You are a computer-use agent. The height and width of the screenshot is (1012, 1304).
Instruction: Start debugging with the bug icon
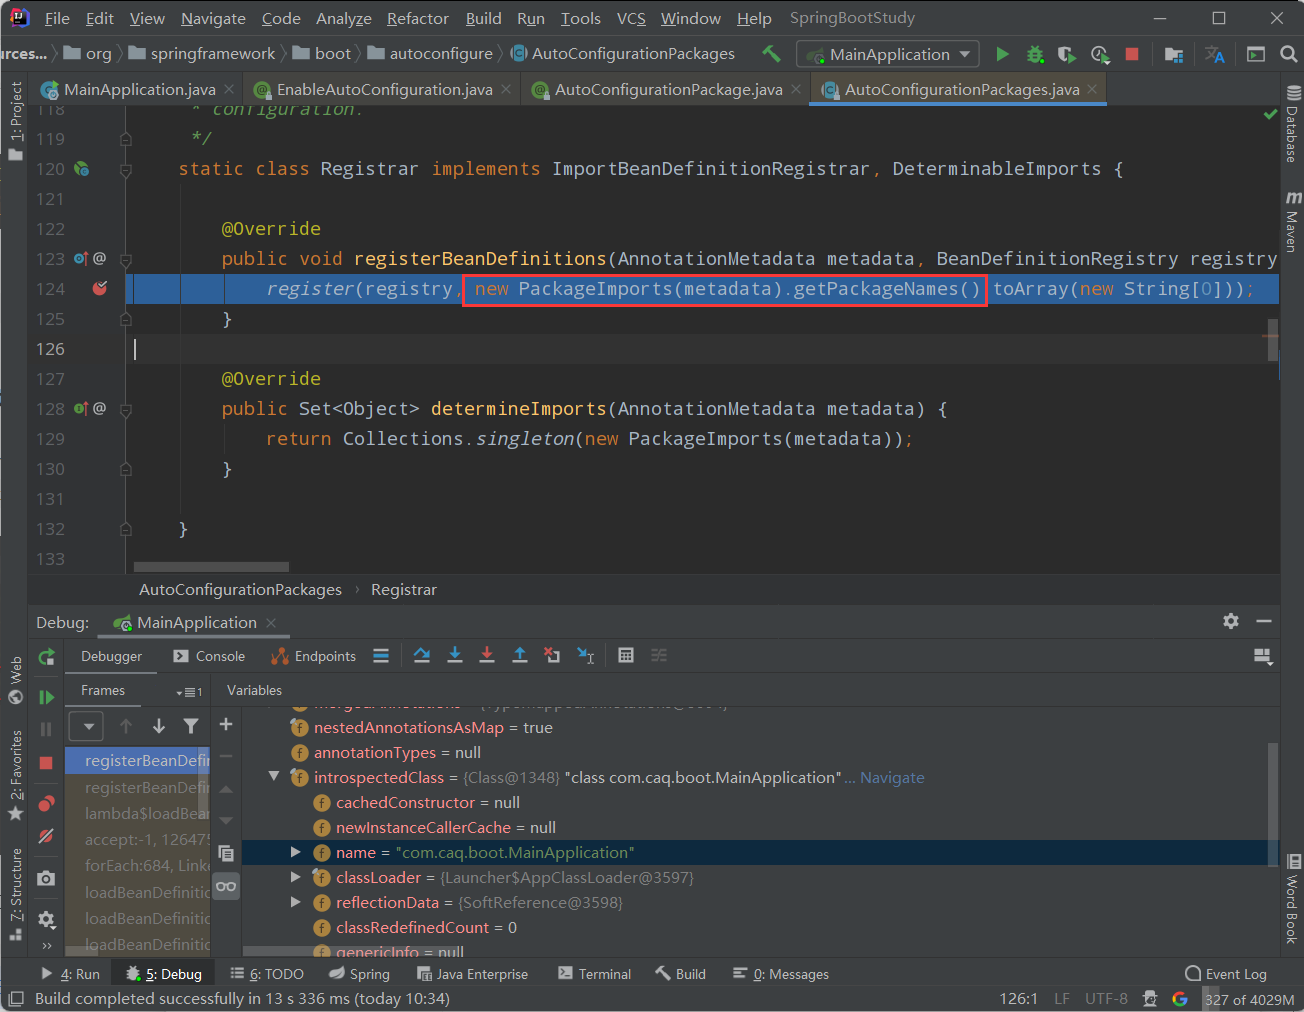point(1035,54)
